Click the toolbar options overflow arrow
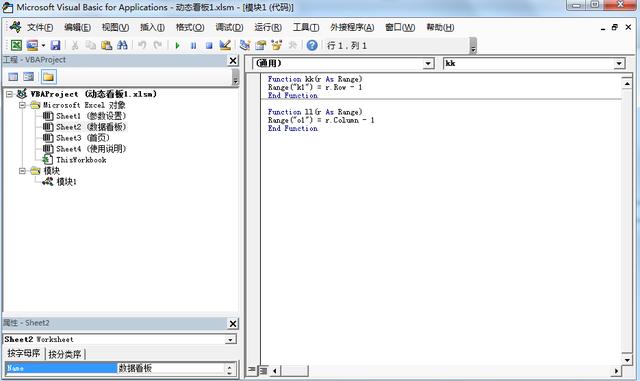The height and width of the screenshot is (381, 640). pyautogui.click(x=473, y=46)
